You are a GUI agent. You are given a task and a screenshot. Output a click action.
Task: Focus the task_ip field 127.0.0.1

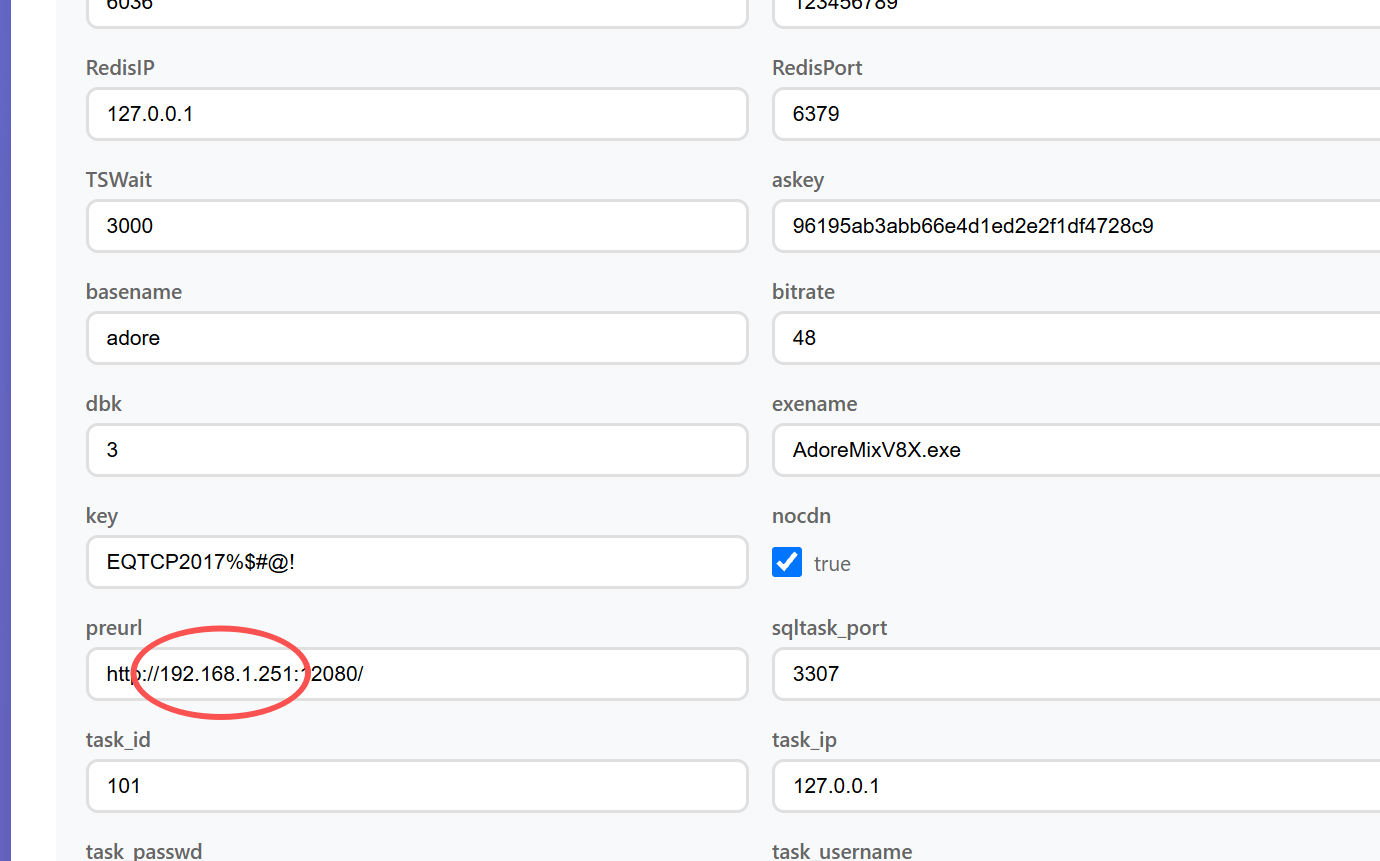1076,786
